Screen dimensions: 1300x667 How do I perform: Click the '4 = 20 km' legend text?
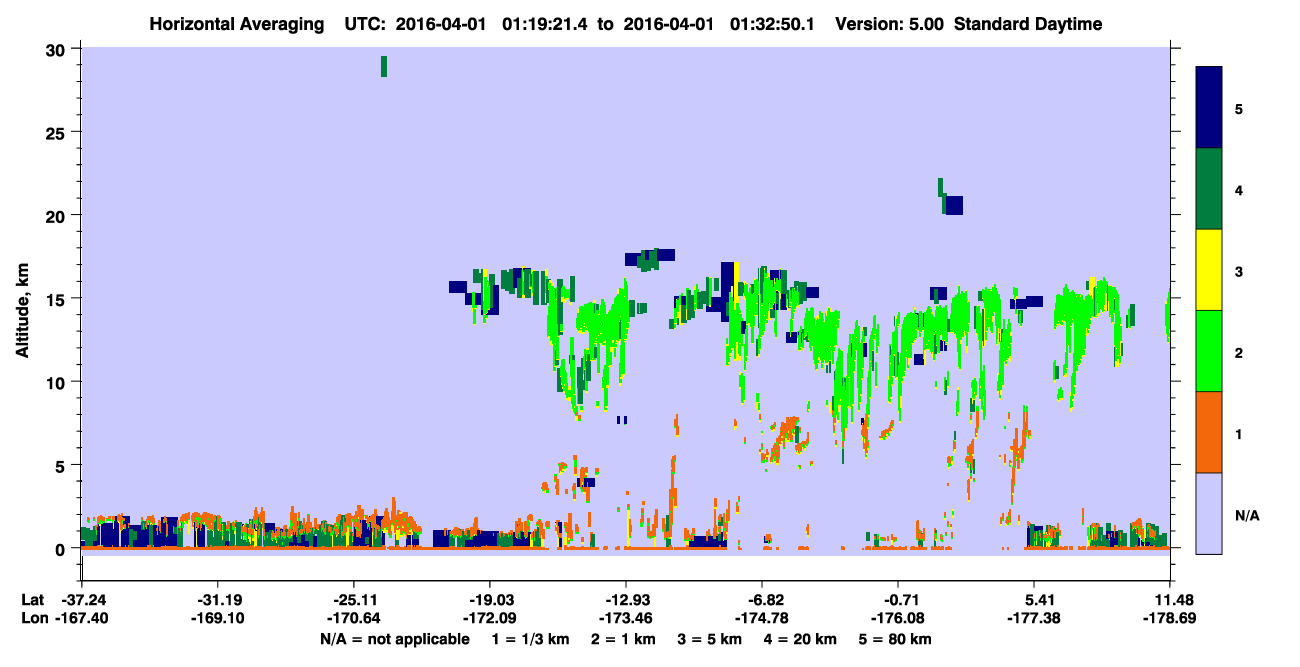click(x=801, y=639)
